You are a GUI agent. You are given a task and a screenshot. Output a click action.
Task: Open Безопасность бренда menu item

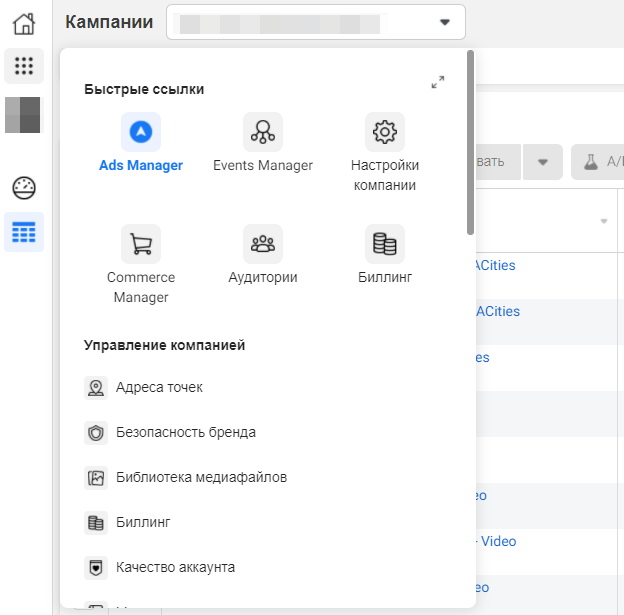point(185,433)
